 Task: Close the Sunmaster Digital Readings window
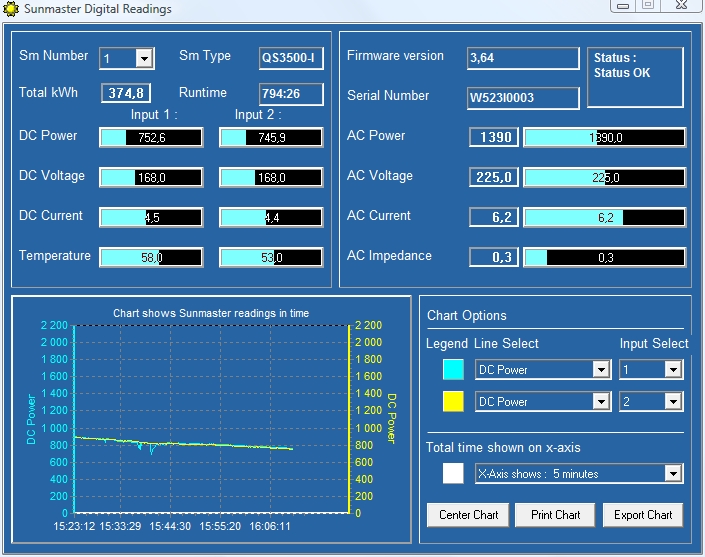coord(682,5)
